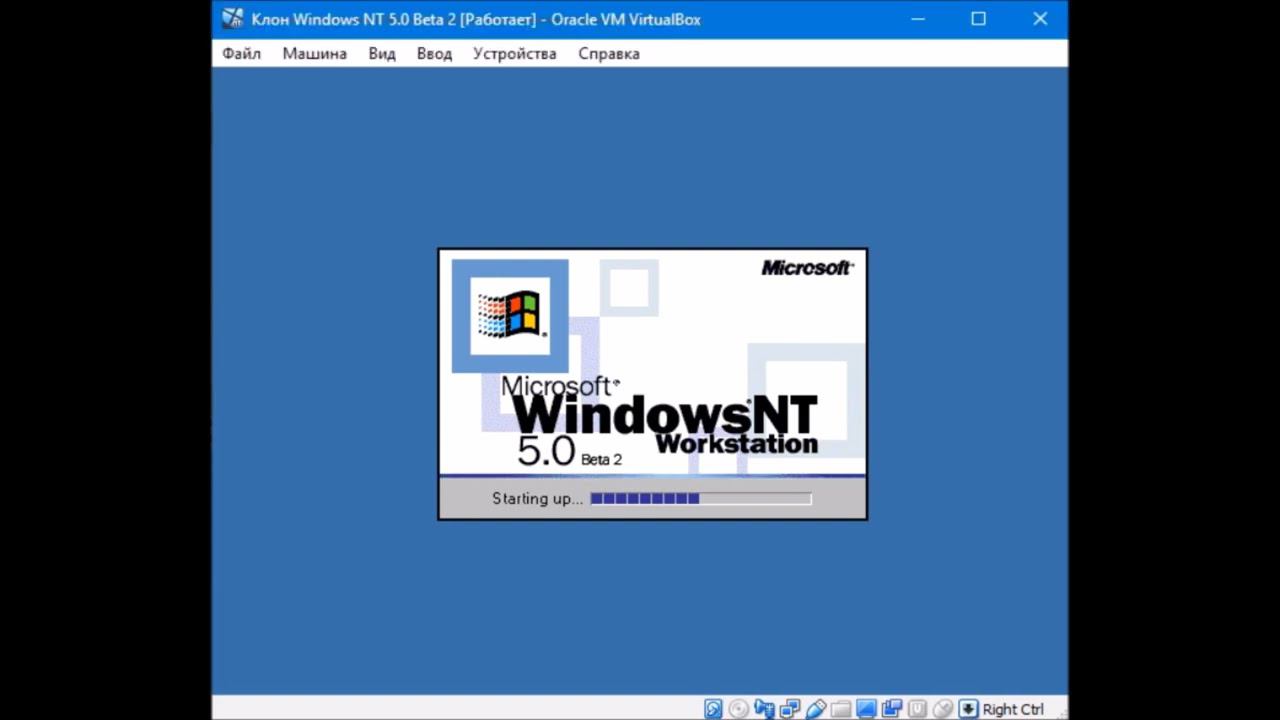Open the Ввод menu
Viewport: 1280px width, 720px height.
pos(434,54)
